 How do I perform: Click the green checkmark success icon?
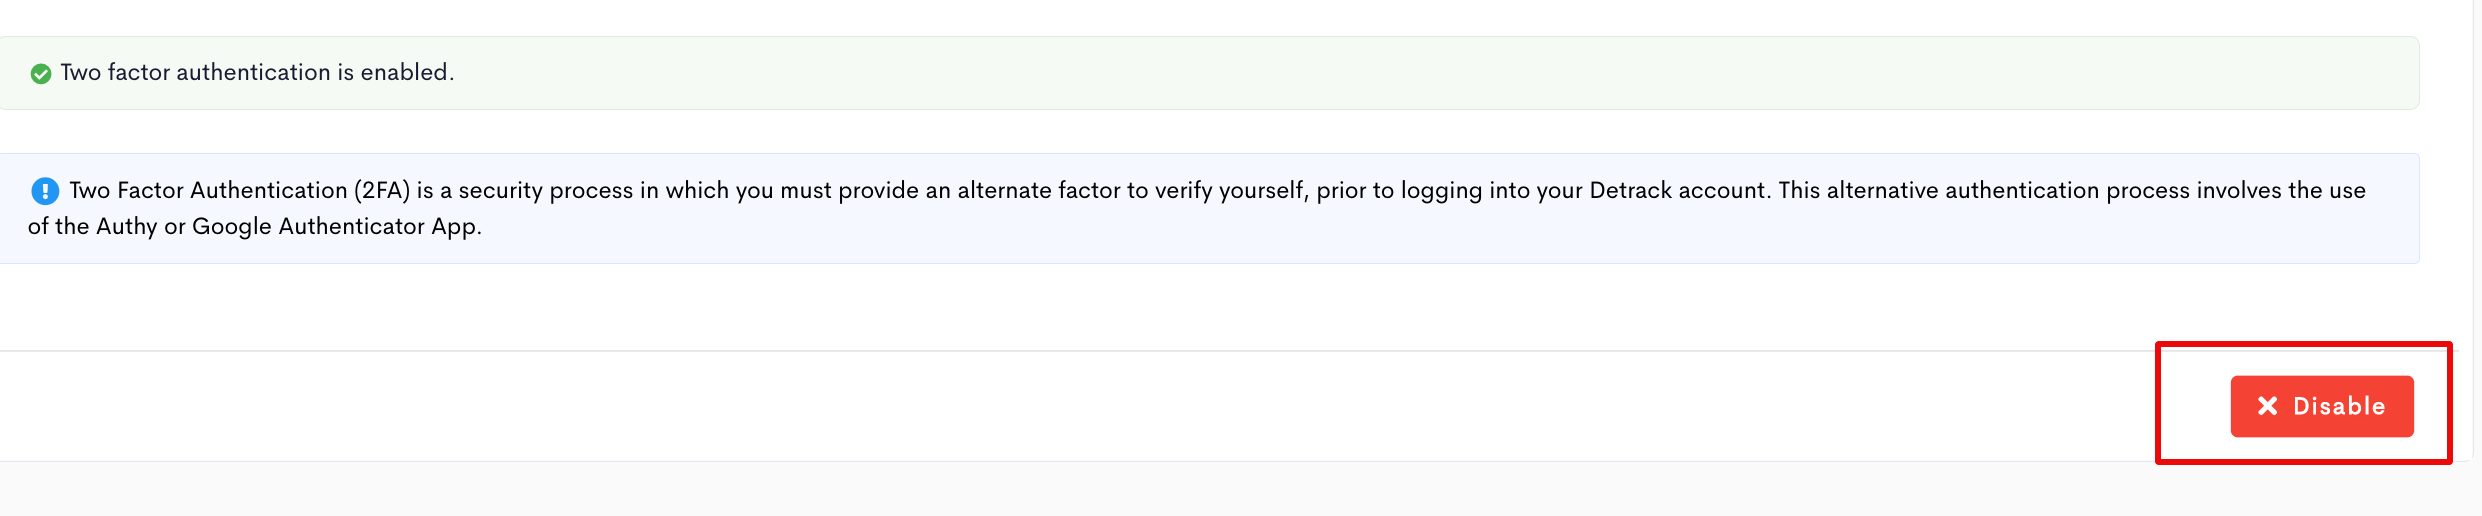(41, 74)
